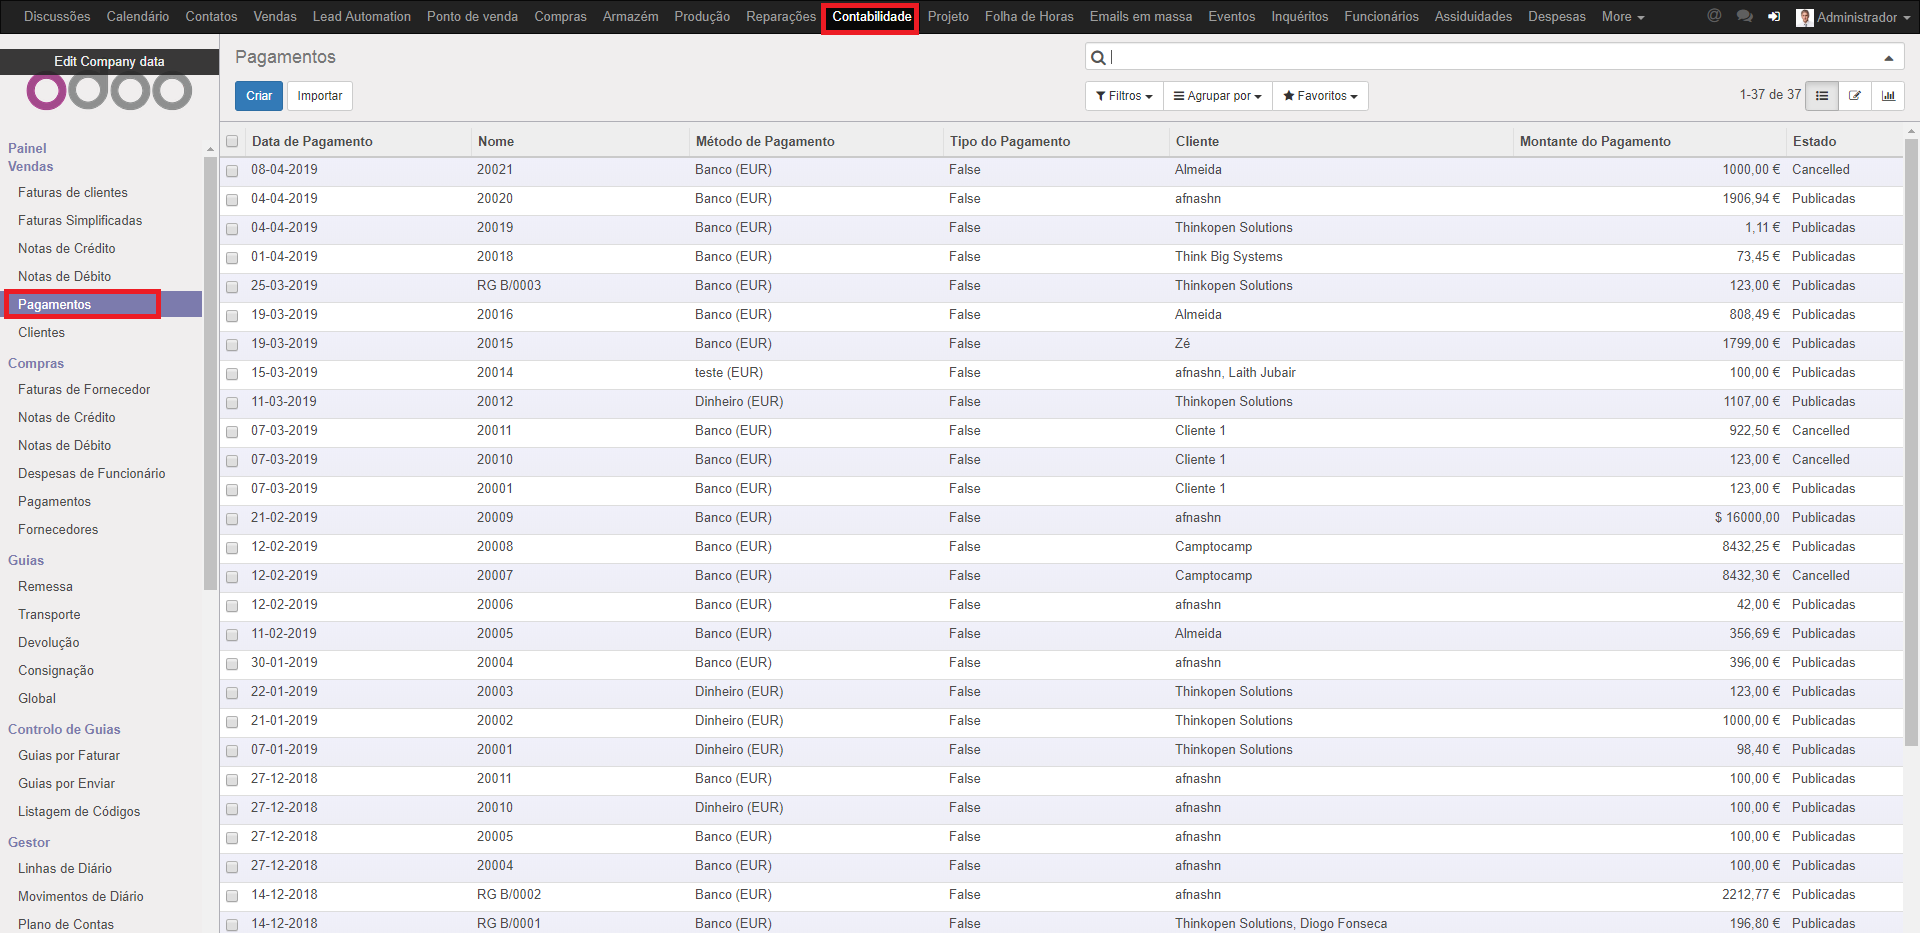Open the Favoritos dropdown
Viewport: 1920px width, 933px height.
point(1320,96)
